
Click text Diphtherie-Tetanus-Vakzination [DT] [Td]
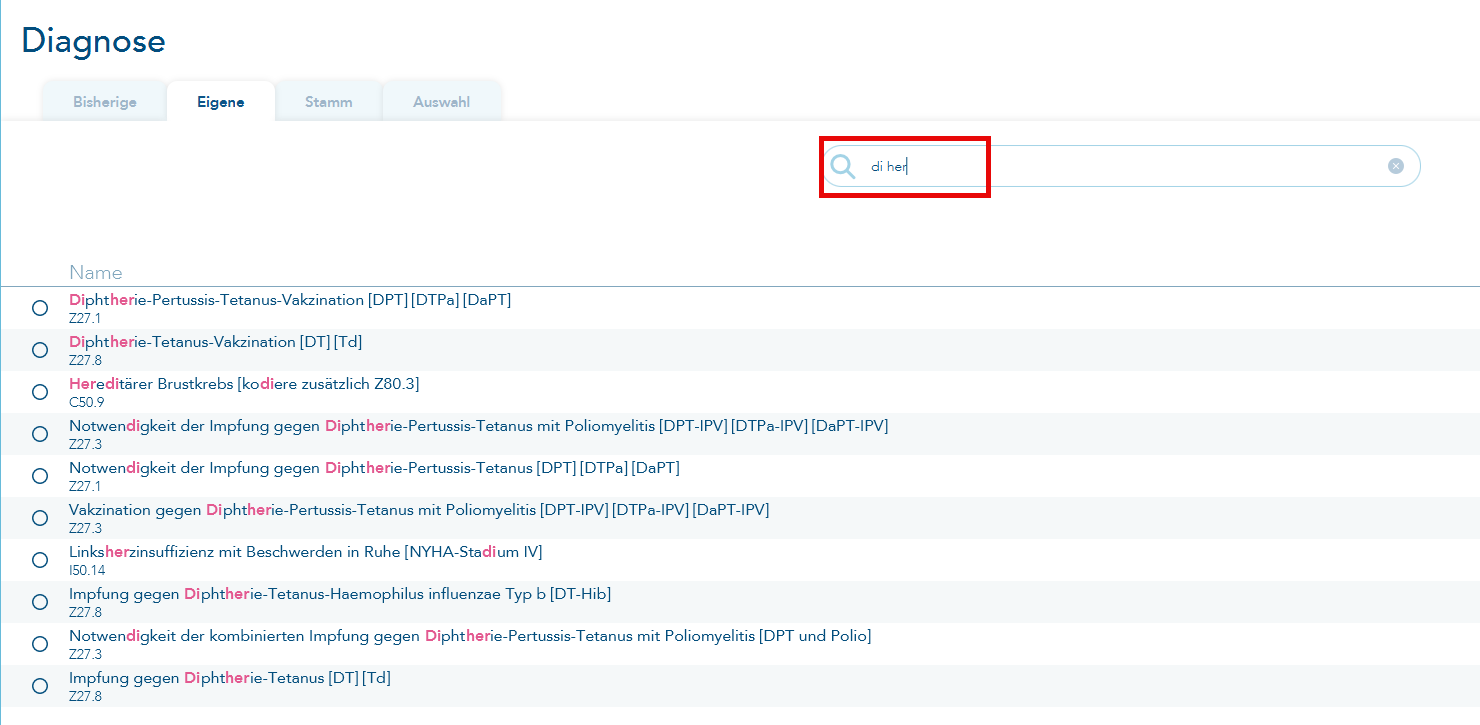point(216,342)
